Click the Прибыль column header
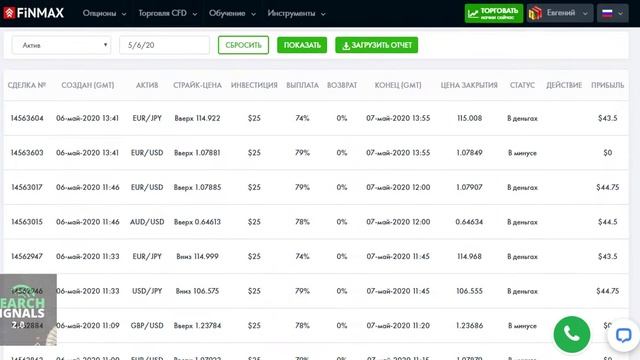640x360 pixels. (x=607, y=85)
